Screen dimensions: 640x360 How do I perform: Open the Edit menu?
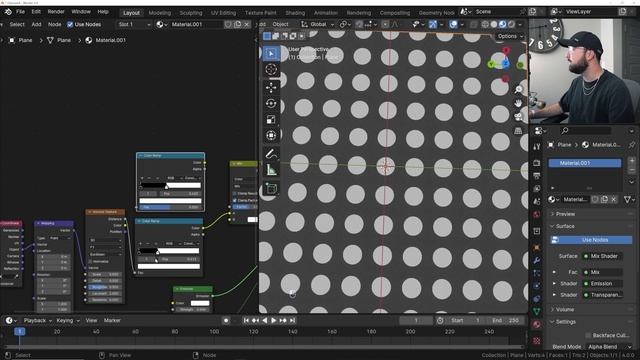[36, 12]
